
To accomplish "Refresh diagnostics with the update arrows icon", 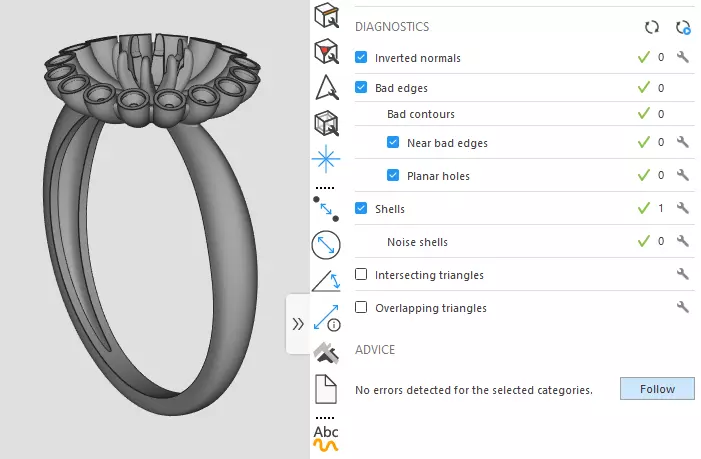I will point(652,28).
